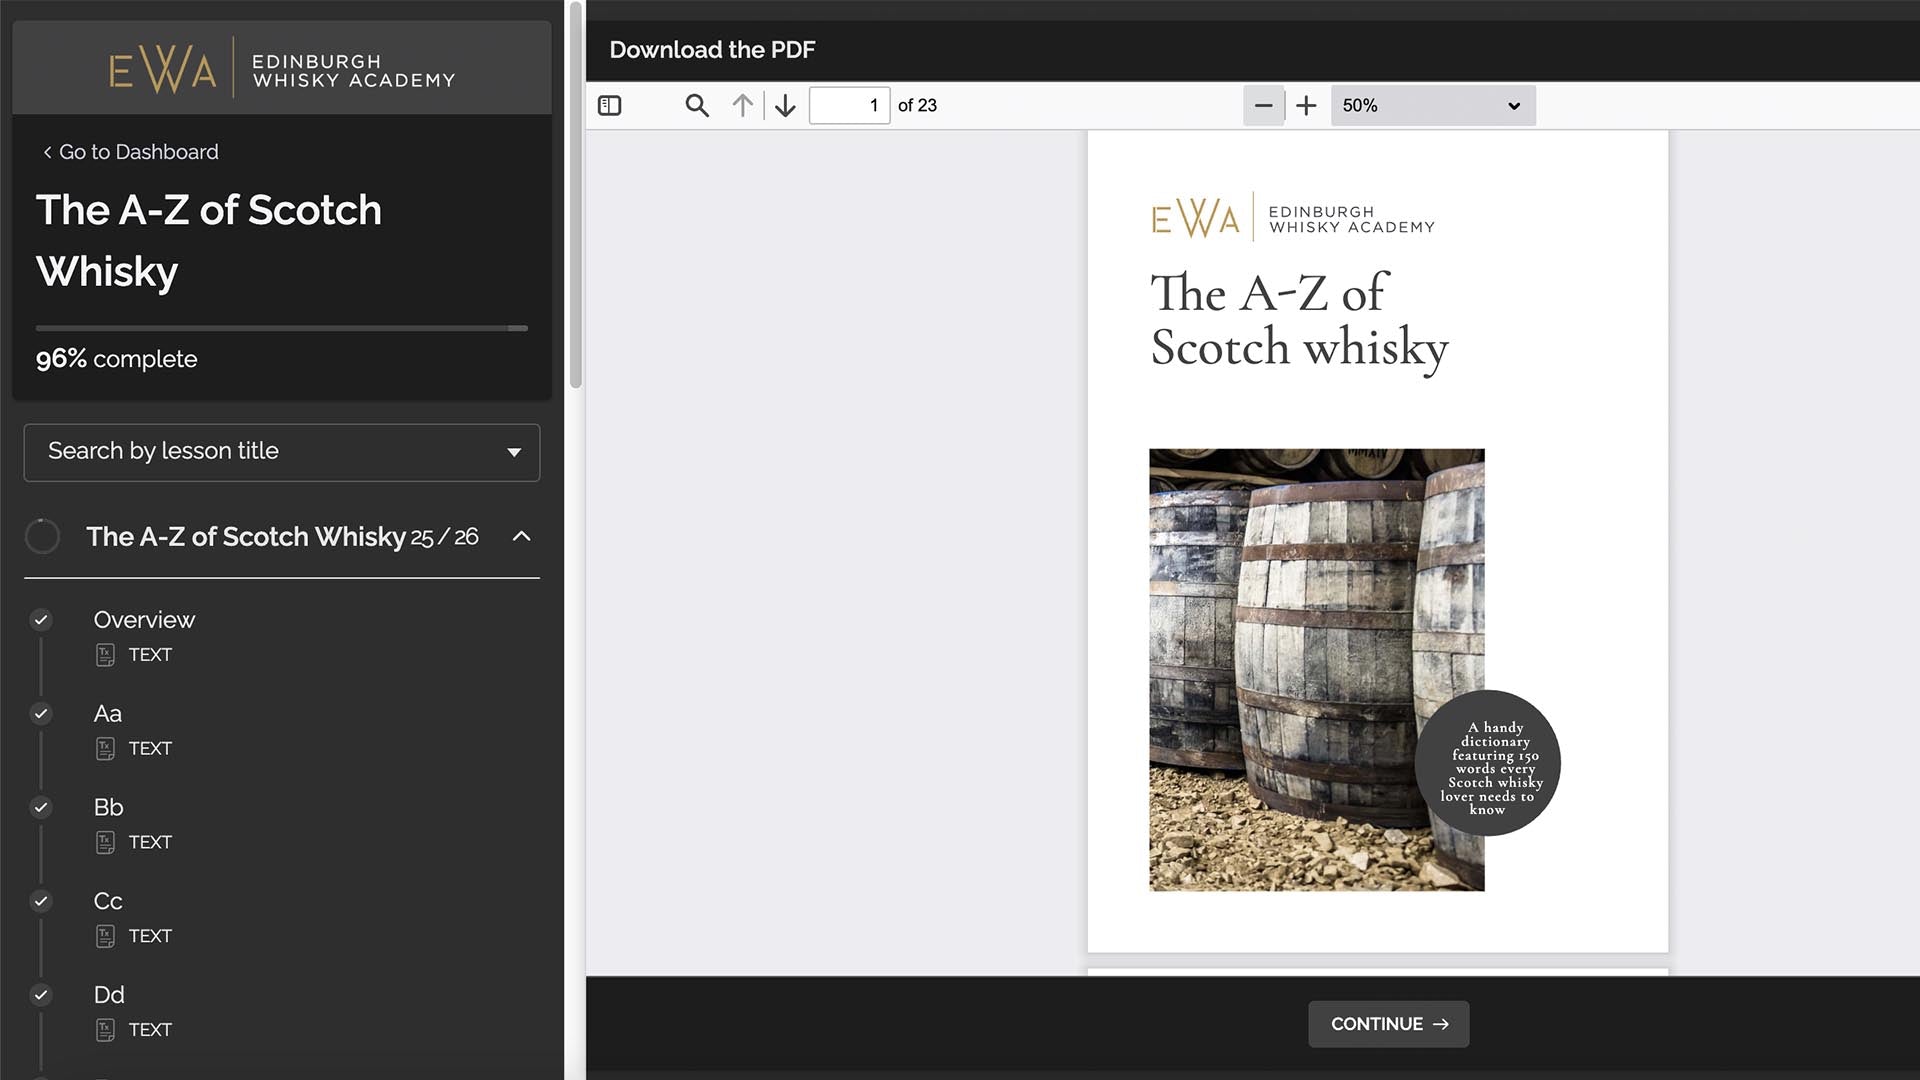The height and width of the screenshot is (1080, 1920).
Task: Click the text document icon under Aa
Action: (x=105, y=749)
